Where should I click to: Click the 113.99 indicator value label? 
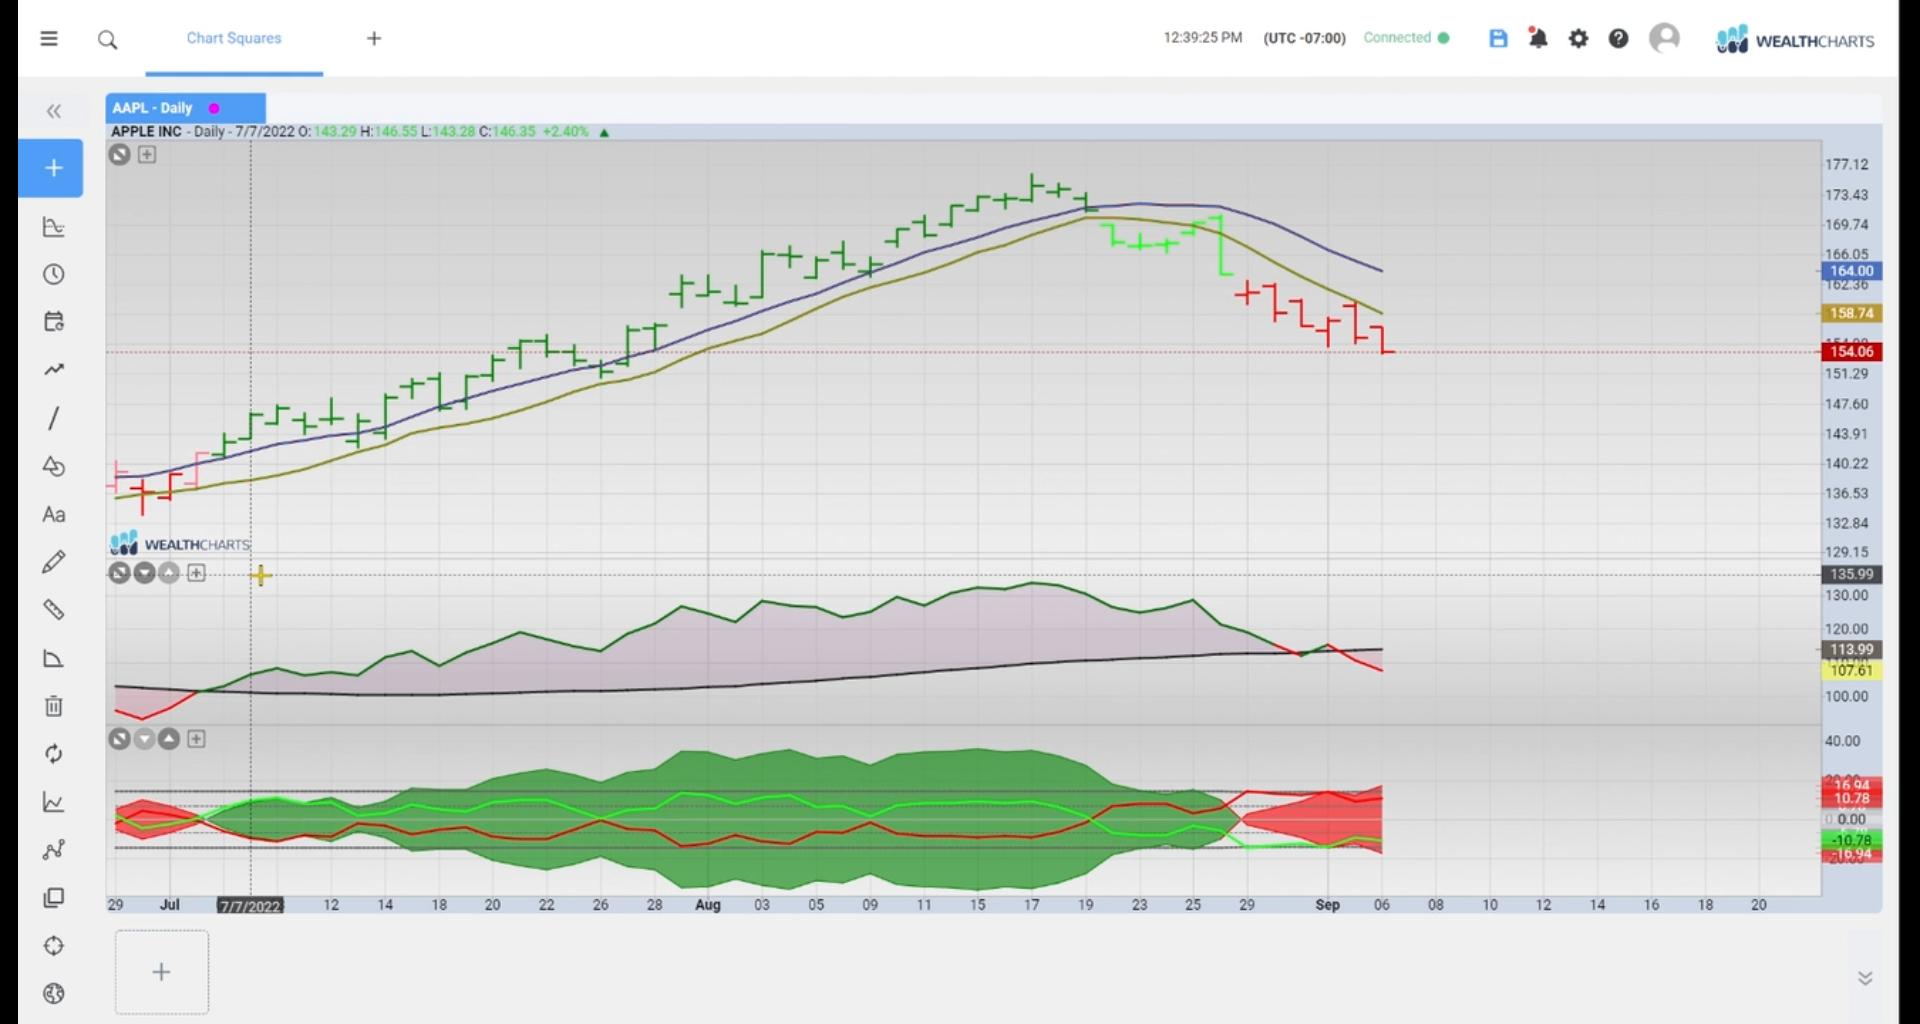1851,650
